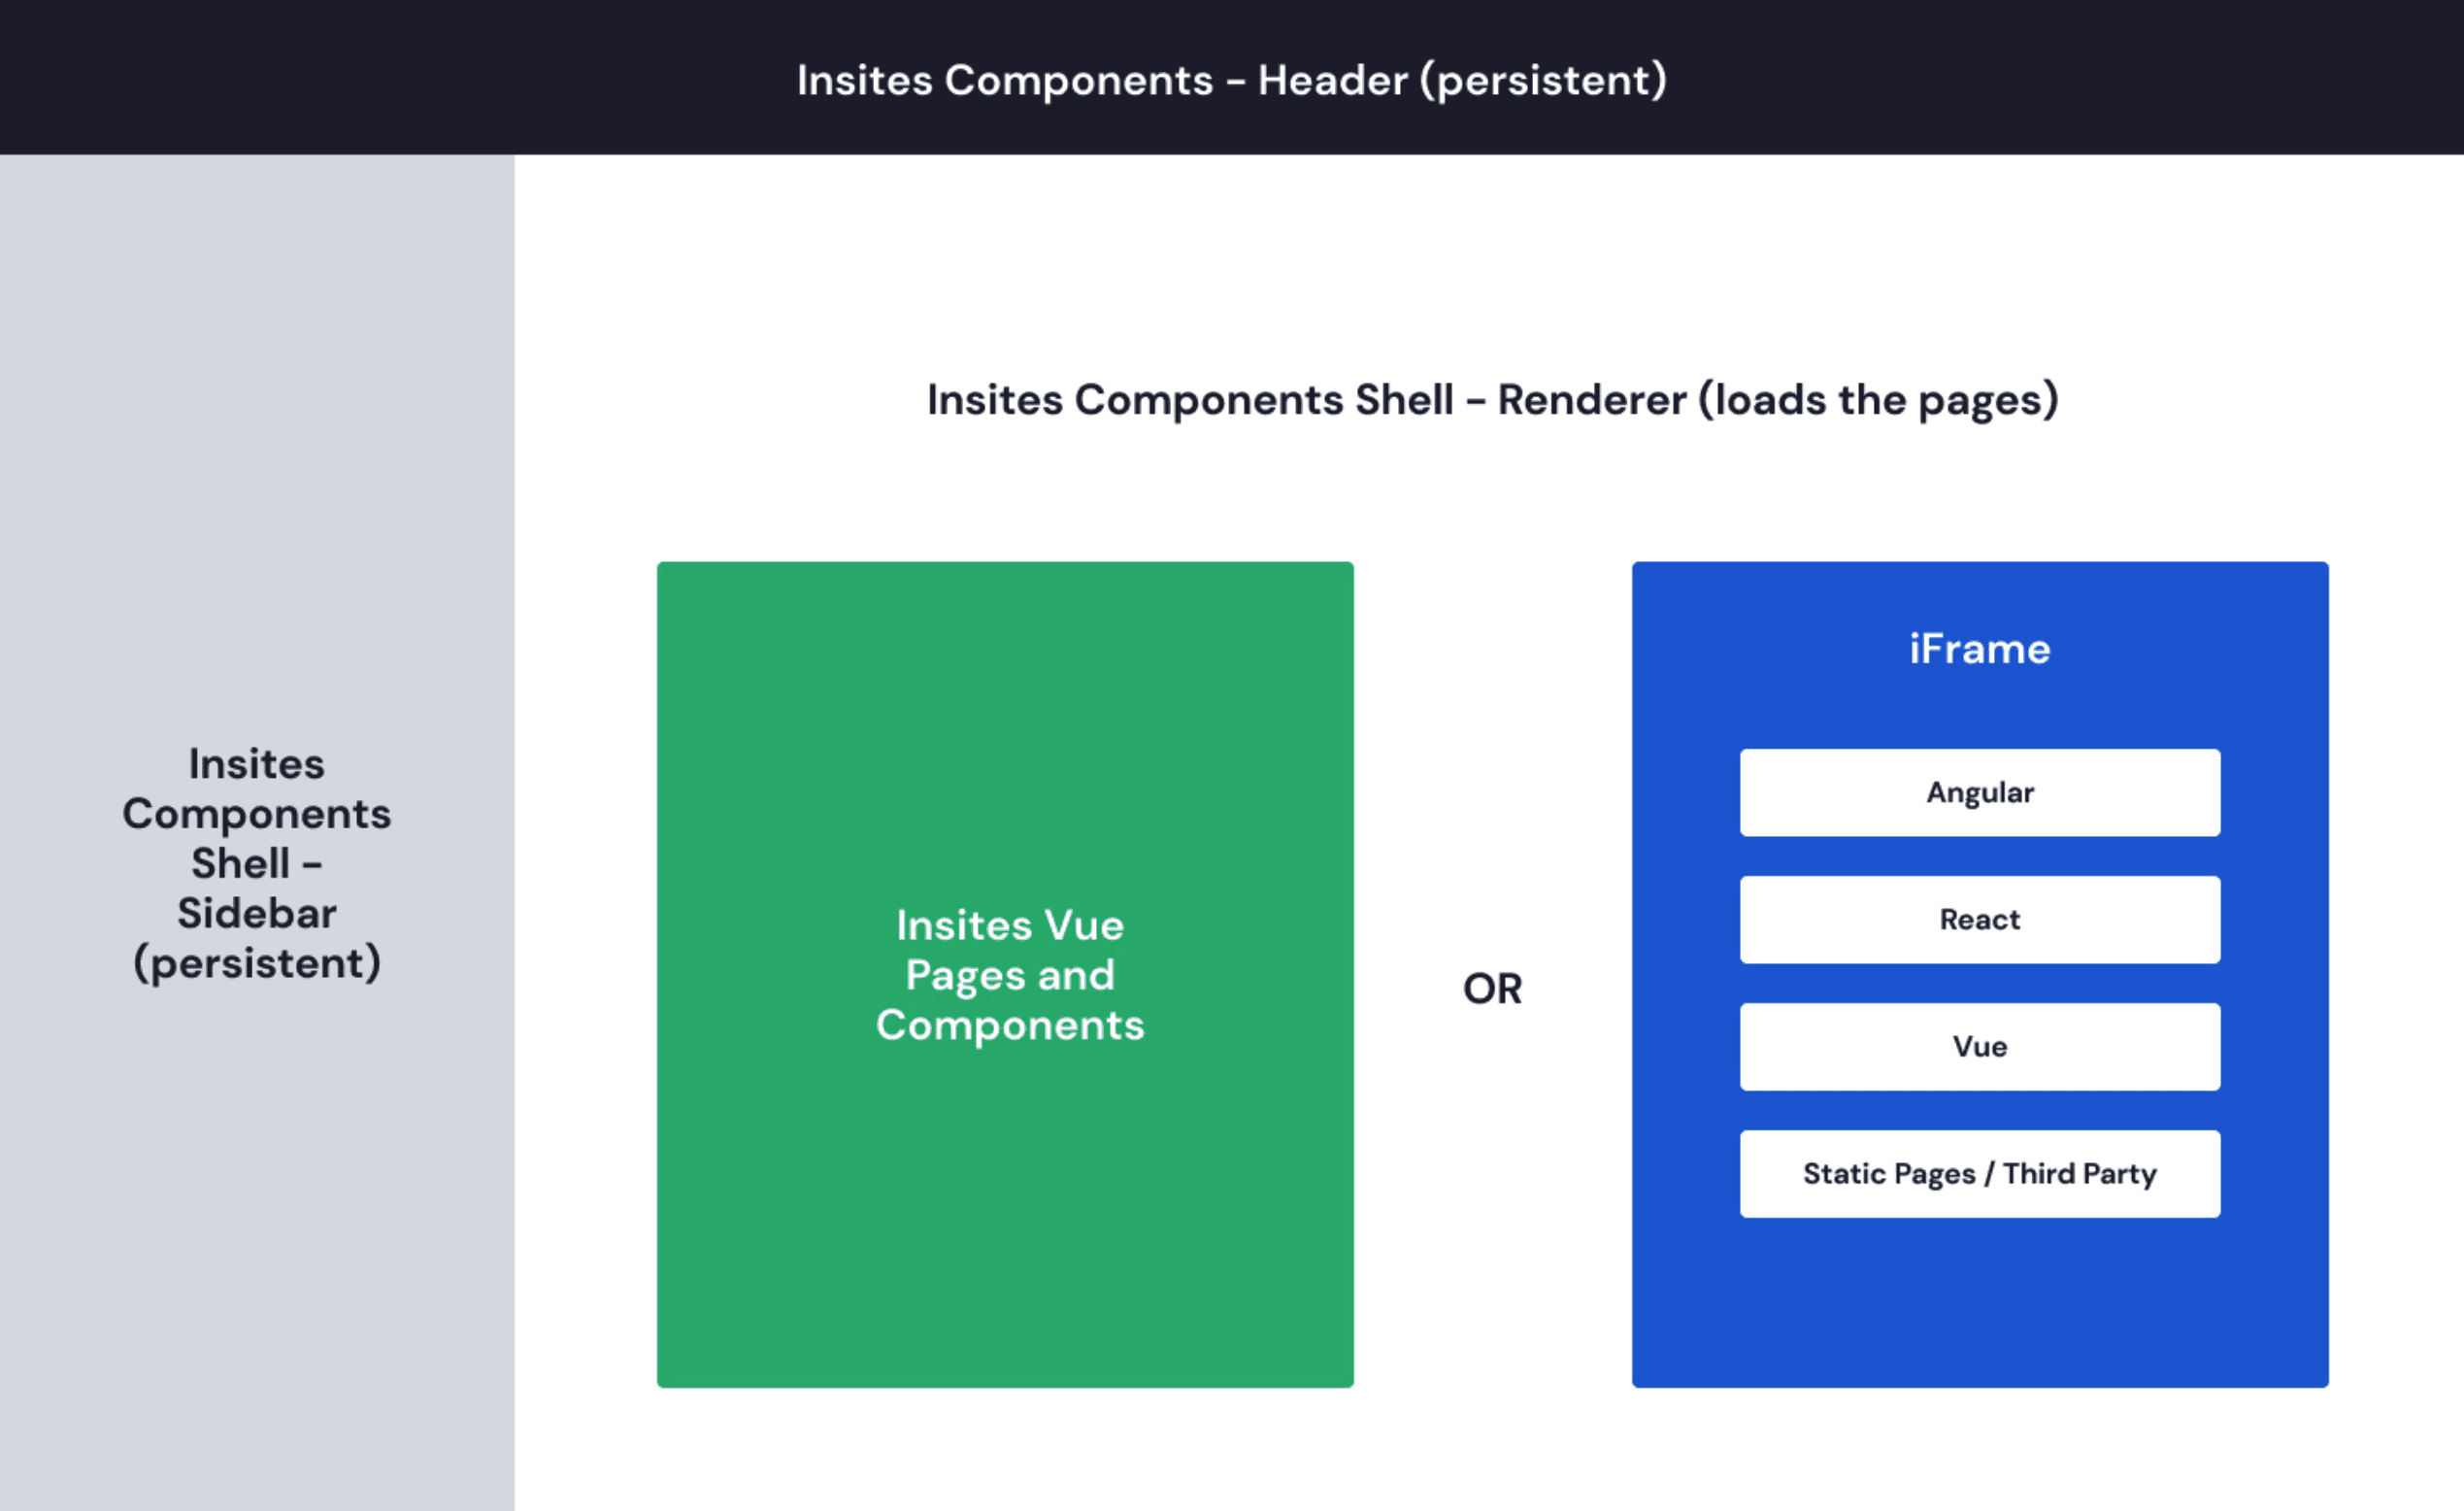The image size is (2464, 1511).
Task: Click the word "Shell" in the sidebar label
Action: click(240, 863)
